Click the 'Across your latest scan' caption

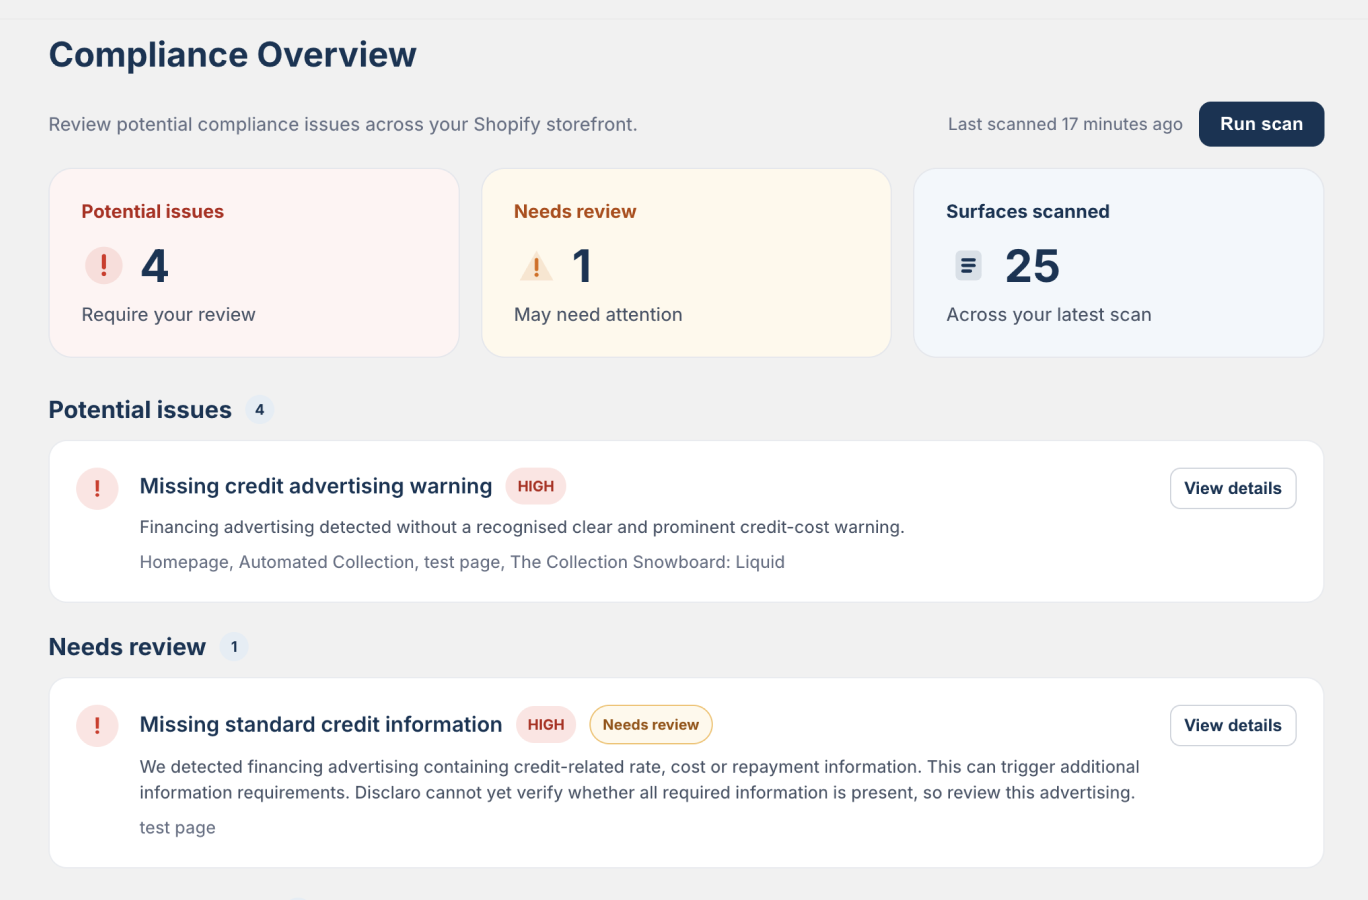click(x=1049, y=314)
